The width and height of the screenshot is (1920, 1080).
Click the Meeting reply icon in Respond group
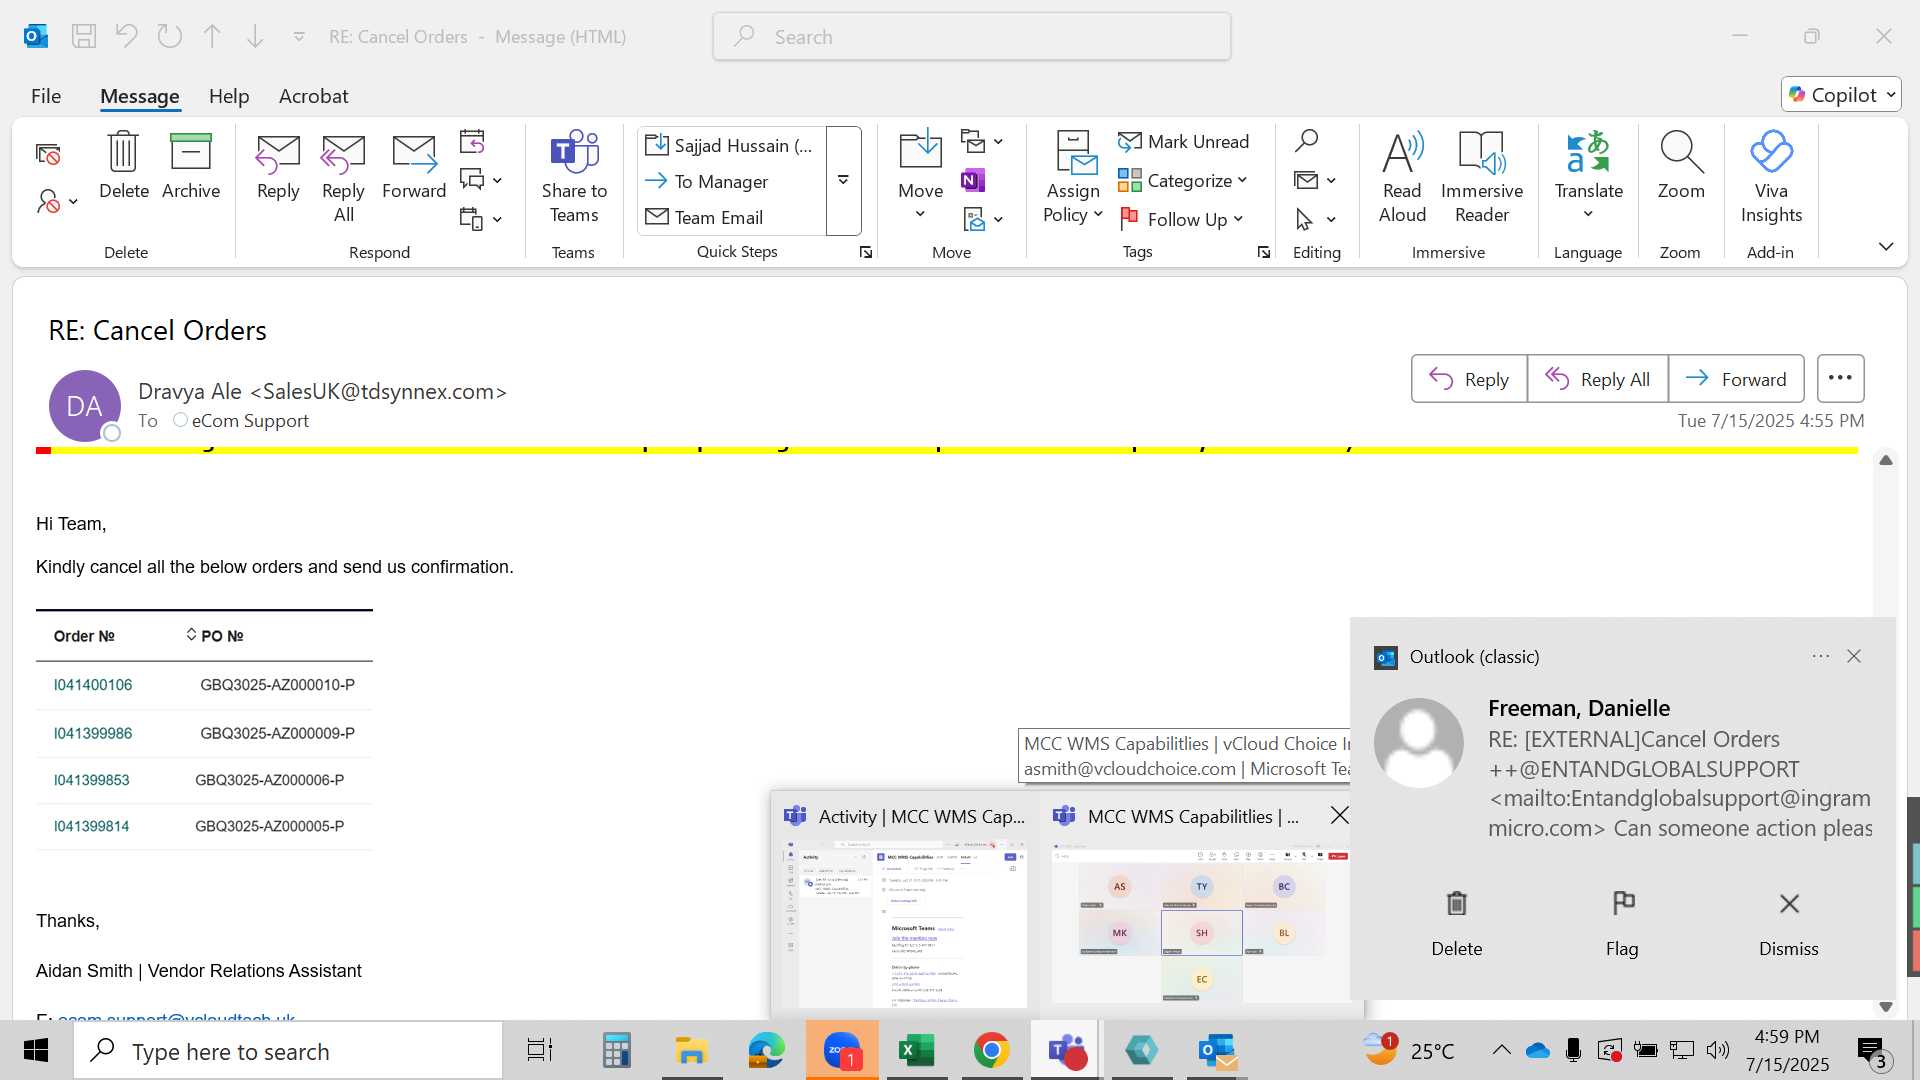coord(472,141)
